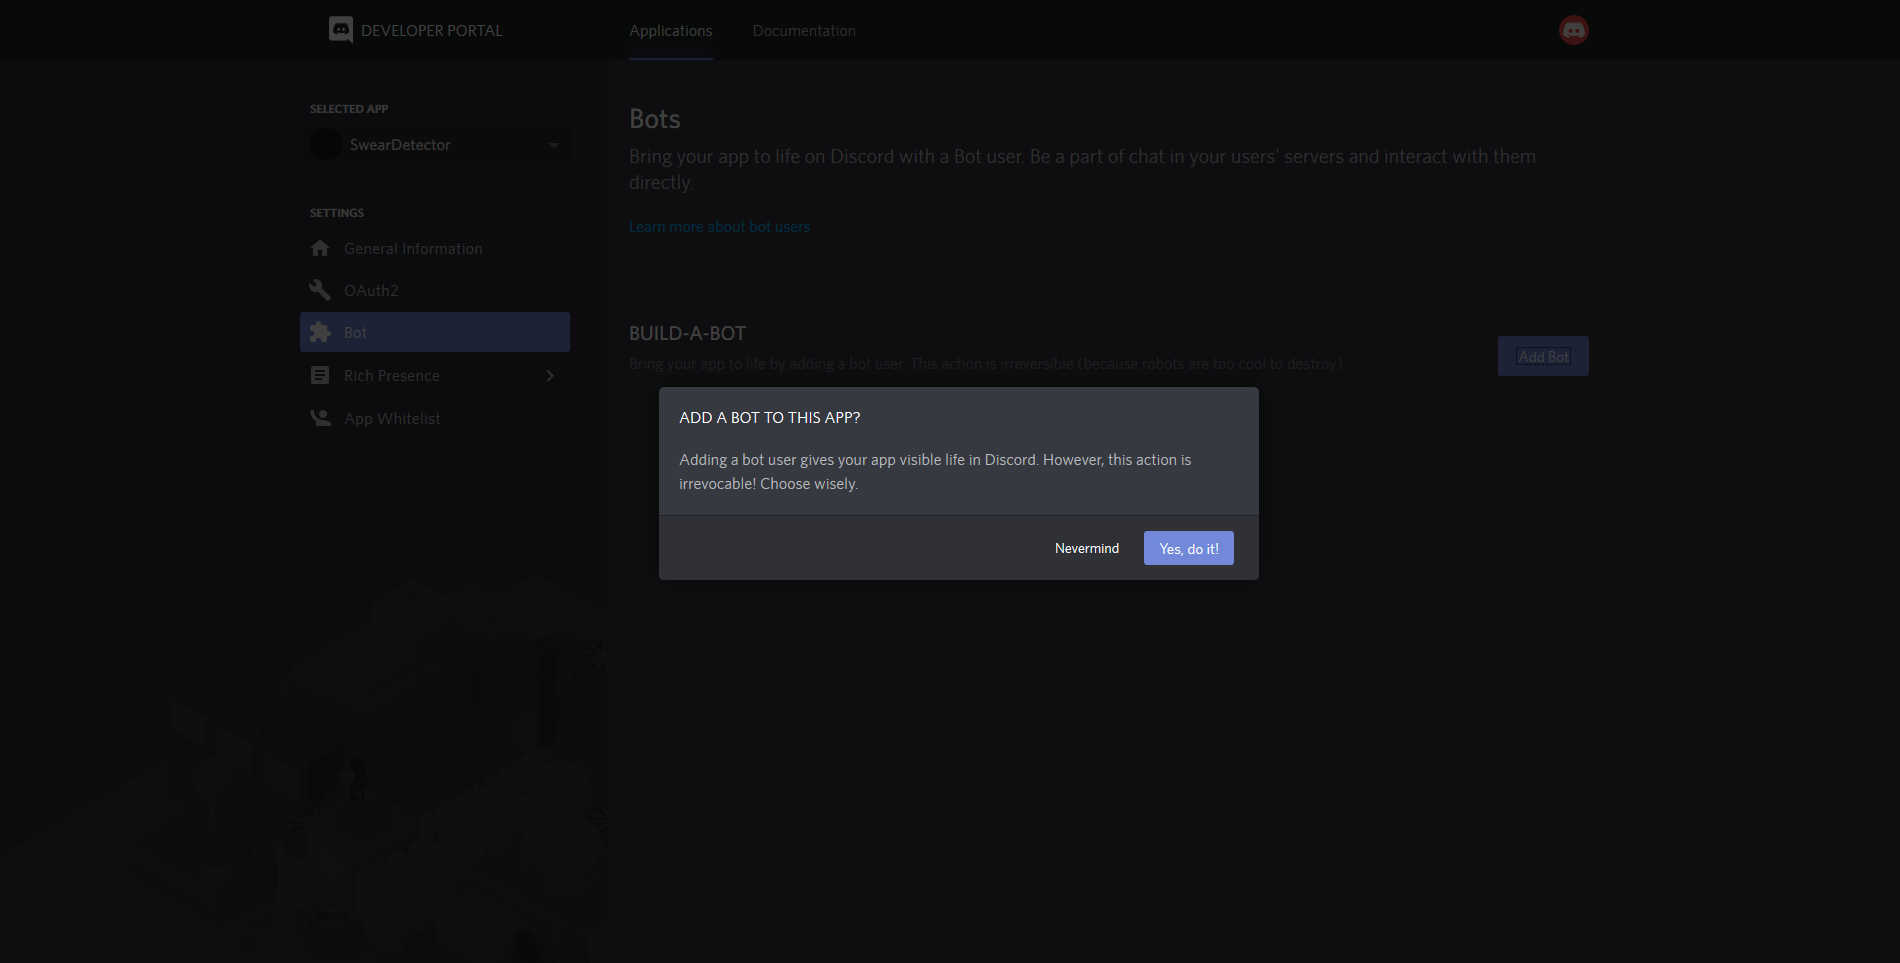Switch to the Applications tab
Viewport: 1900px width, 963px height.
(x=671, y=31)
